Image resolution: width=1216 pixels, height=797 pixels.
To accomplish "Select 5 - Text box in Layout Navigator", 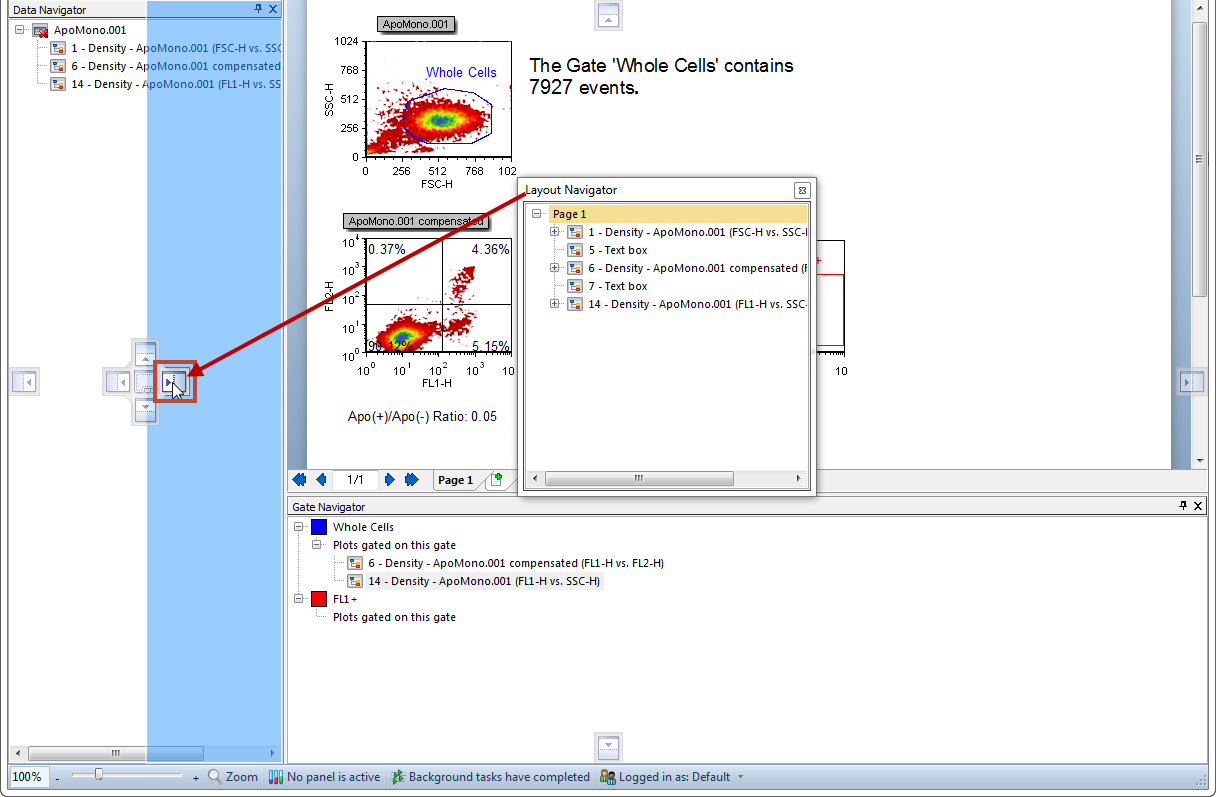I will [x=617, y=250].
